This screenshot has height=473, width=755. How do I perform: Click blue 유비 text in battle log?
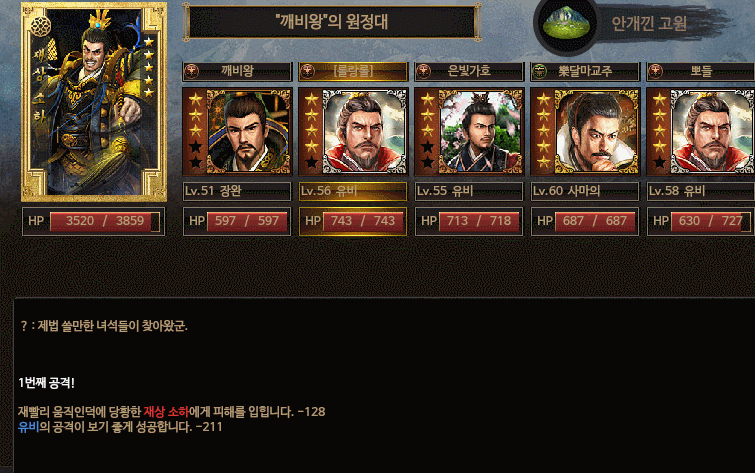(x=28, y=427)
